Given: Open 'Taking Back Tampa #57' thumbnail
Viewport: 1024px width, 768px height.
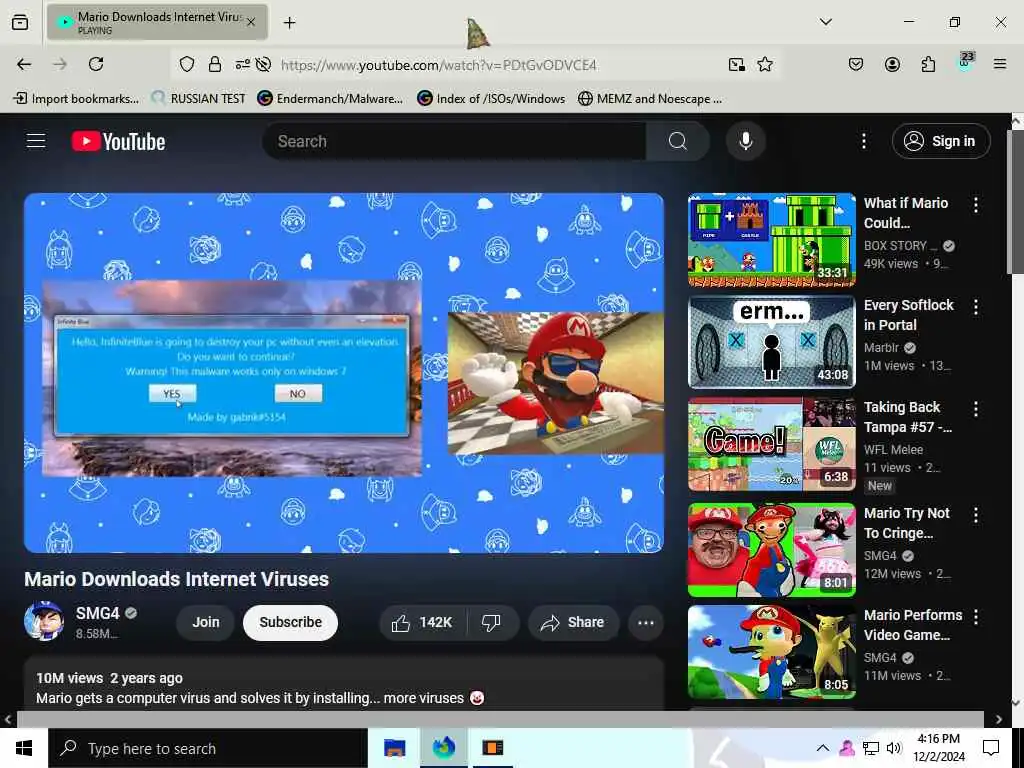Looking at the screenshot, I should point(772,444).
